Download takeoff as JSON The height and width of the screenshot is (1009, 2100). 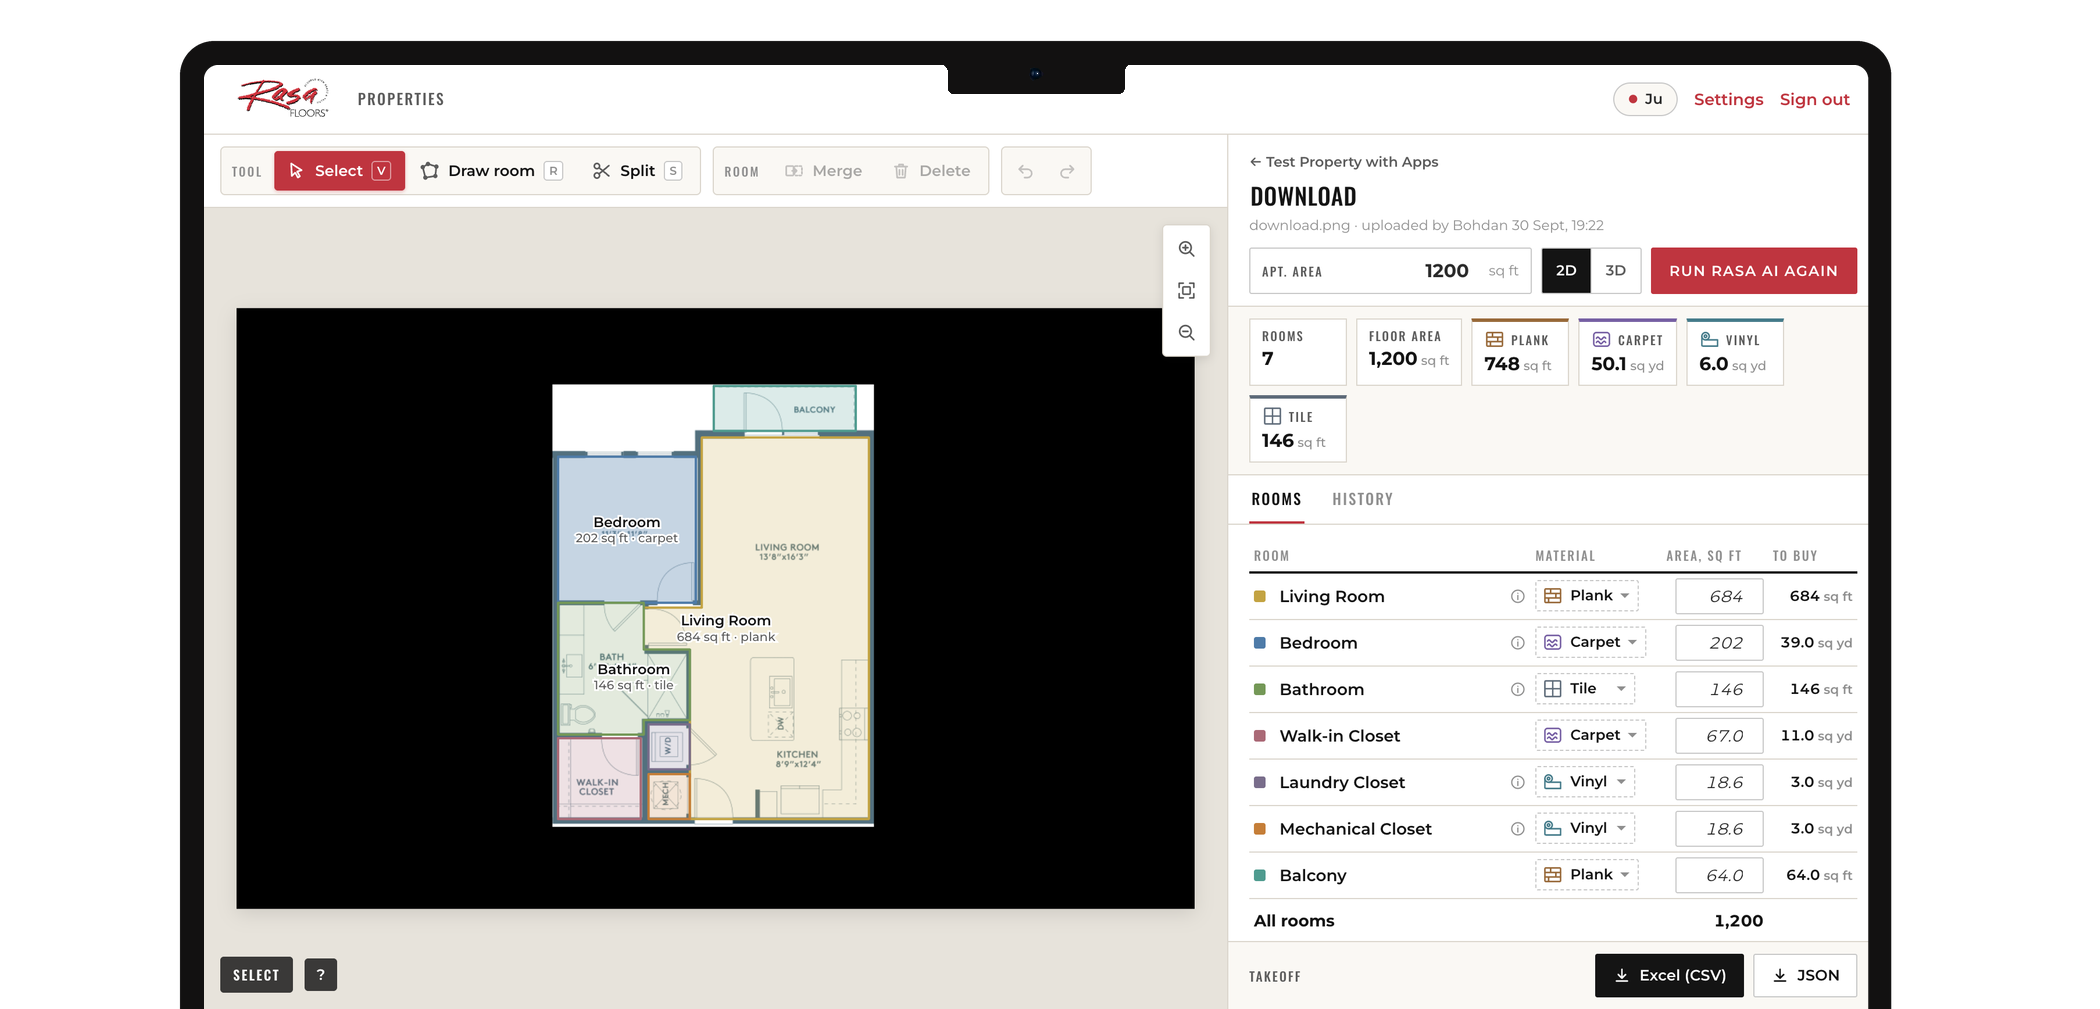coord(1805,975)
